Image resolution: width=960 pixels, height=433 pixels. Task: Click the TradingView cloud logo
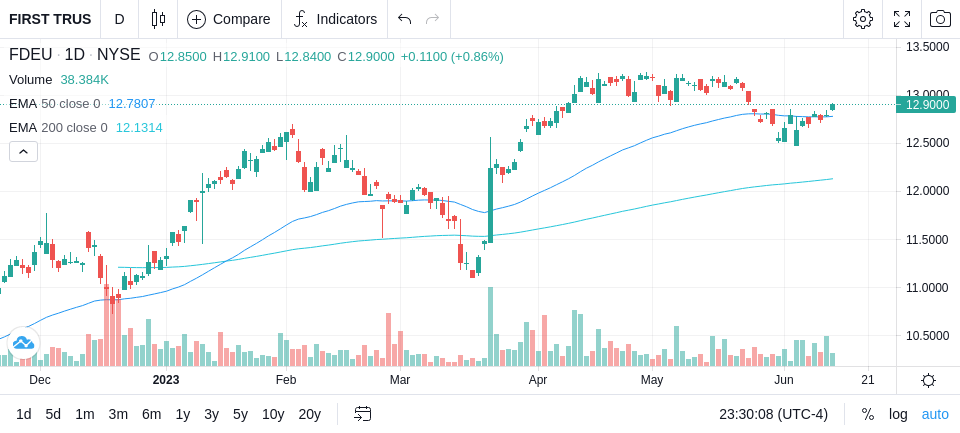tap(23, 342)
